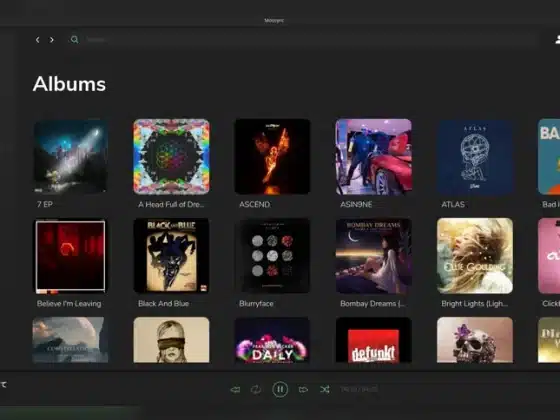Screen dimensions: 560x420
Task: Open A Head Full of Dreams cover art
Action: (171, 156)
